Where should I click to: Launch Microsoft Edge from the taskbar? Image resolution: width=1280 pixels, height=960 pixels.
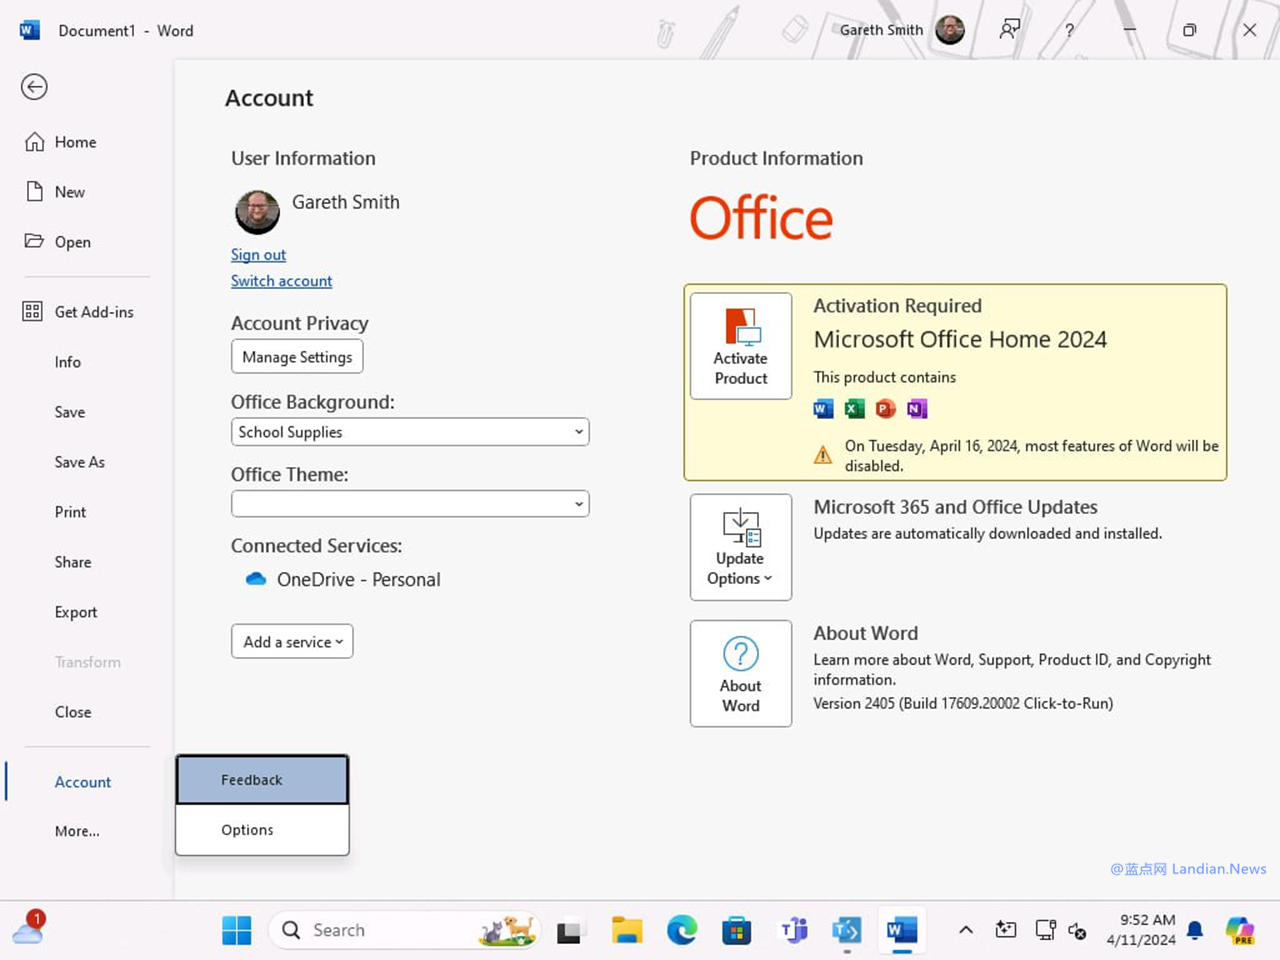coord(682,930)
